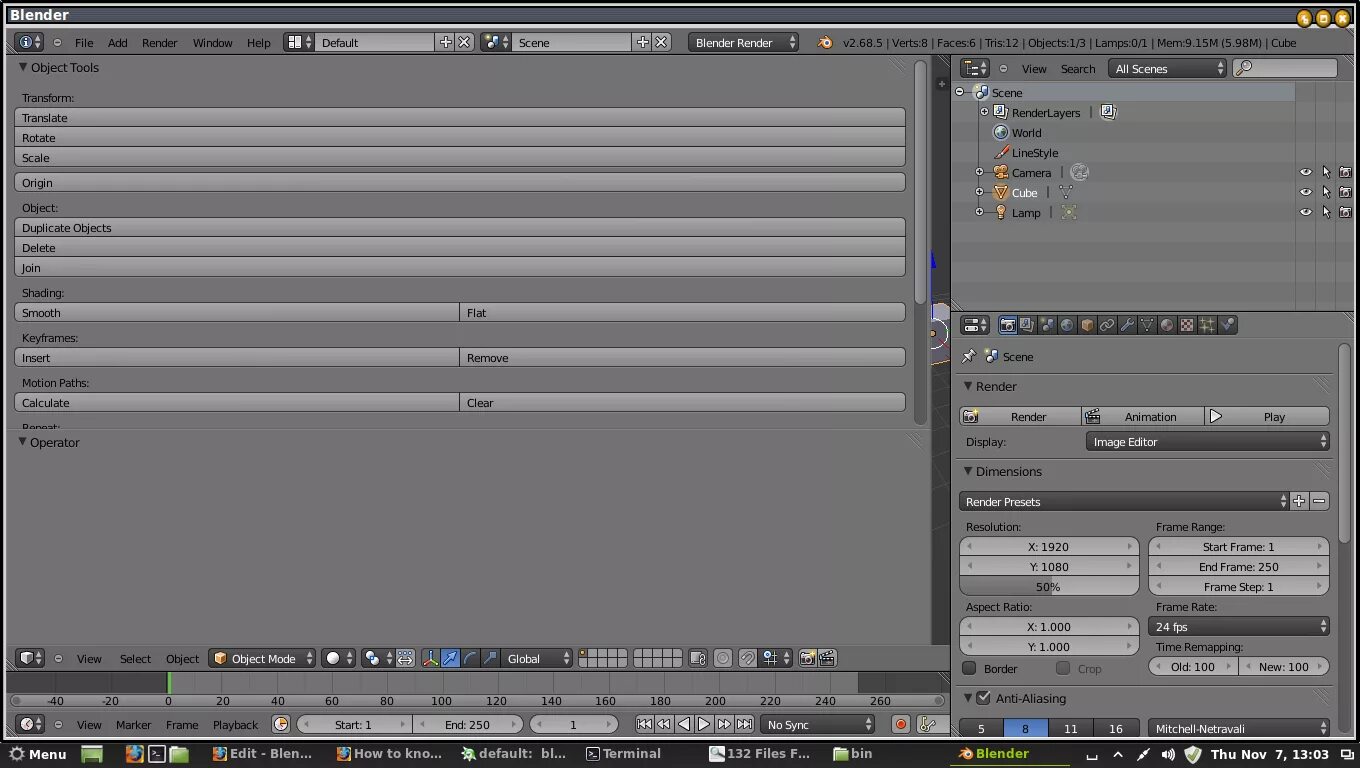This screenshot has height=768, width=1360.
Task: Open the Render Layers properties tab
Action: point(1027,325)
